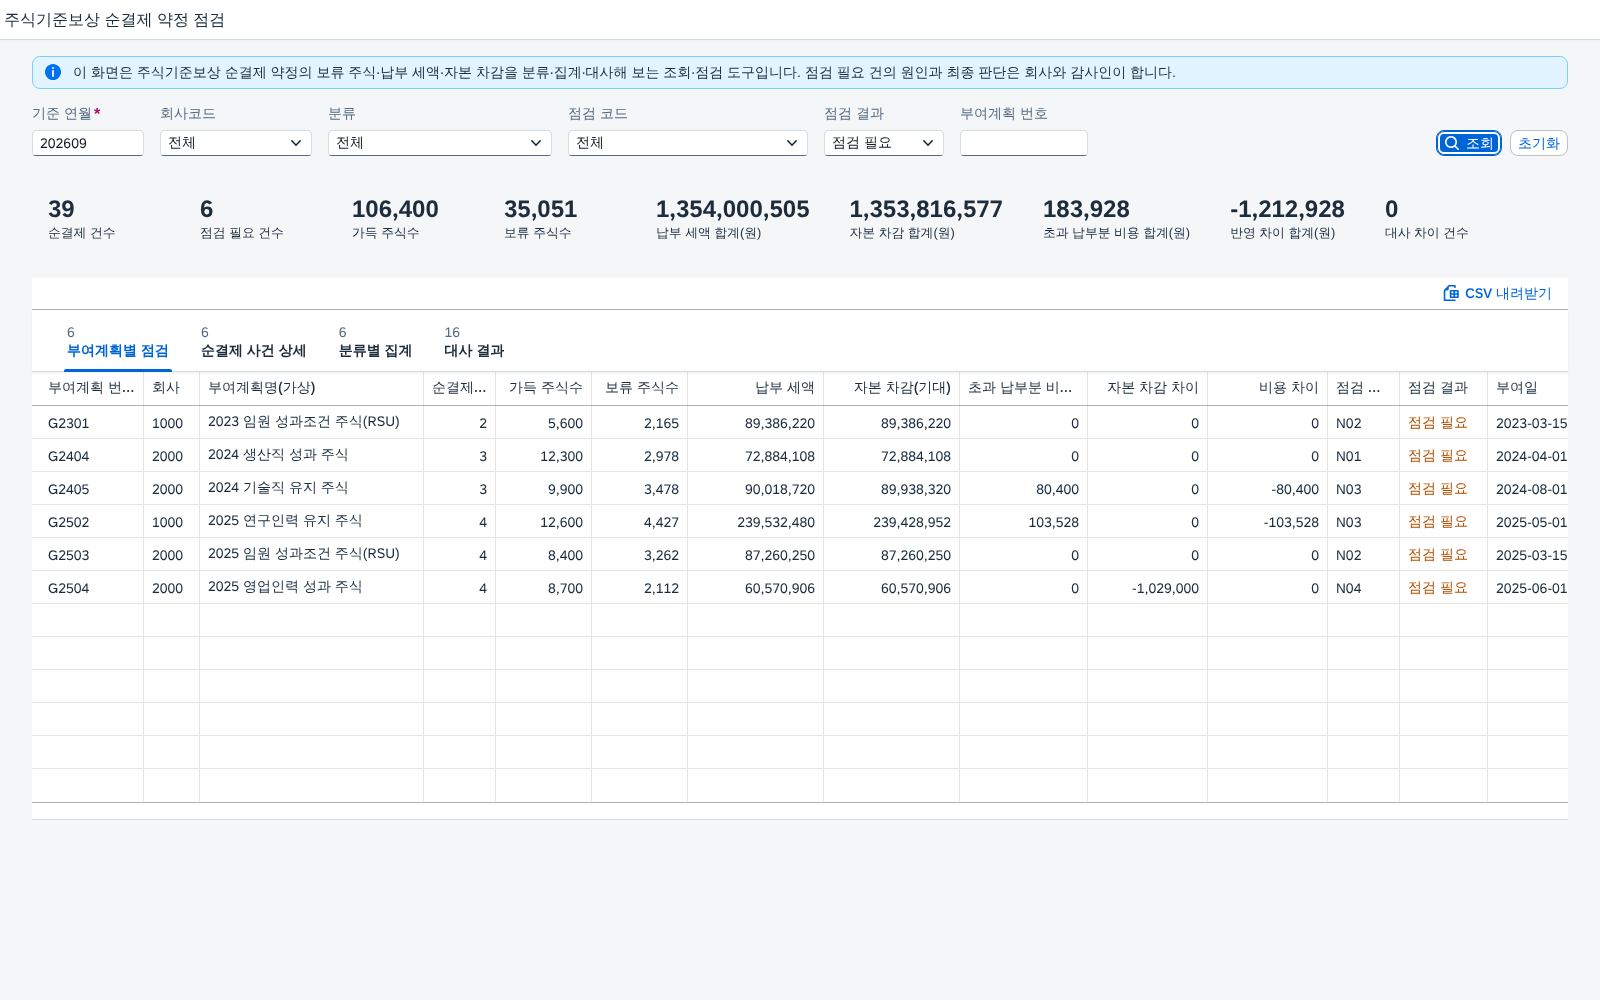The width and height of the screenshot is (1600, 1000).
Task: Click the 비용 차이 column header
Action: (1268, 388)
